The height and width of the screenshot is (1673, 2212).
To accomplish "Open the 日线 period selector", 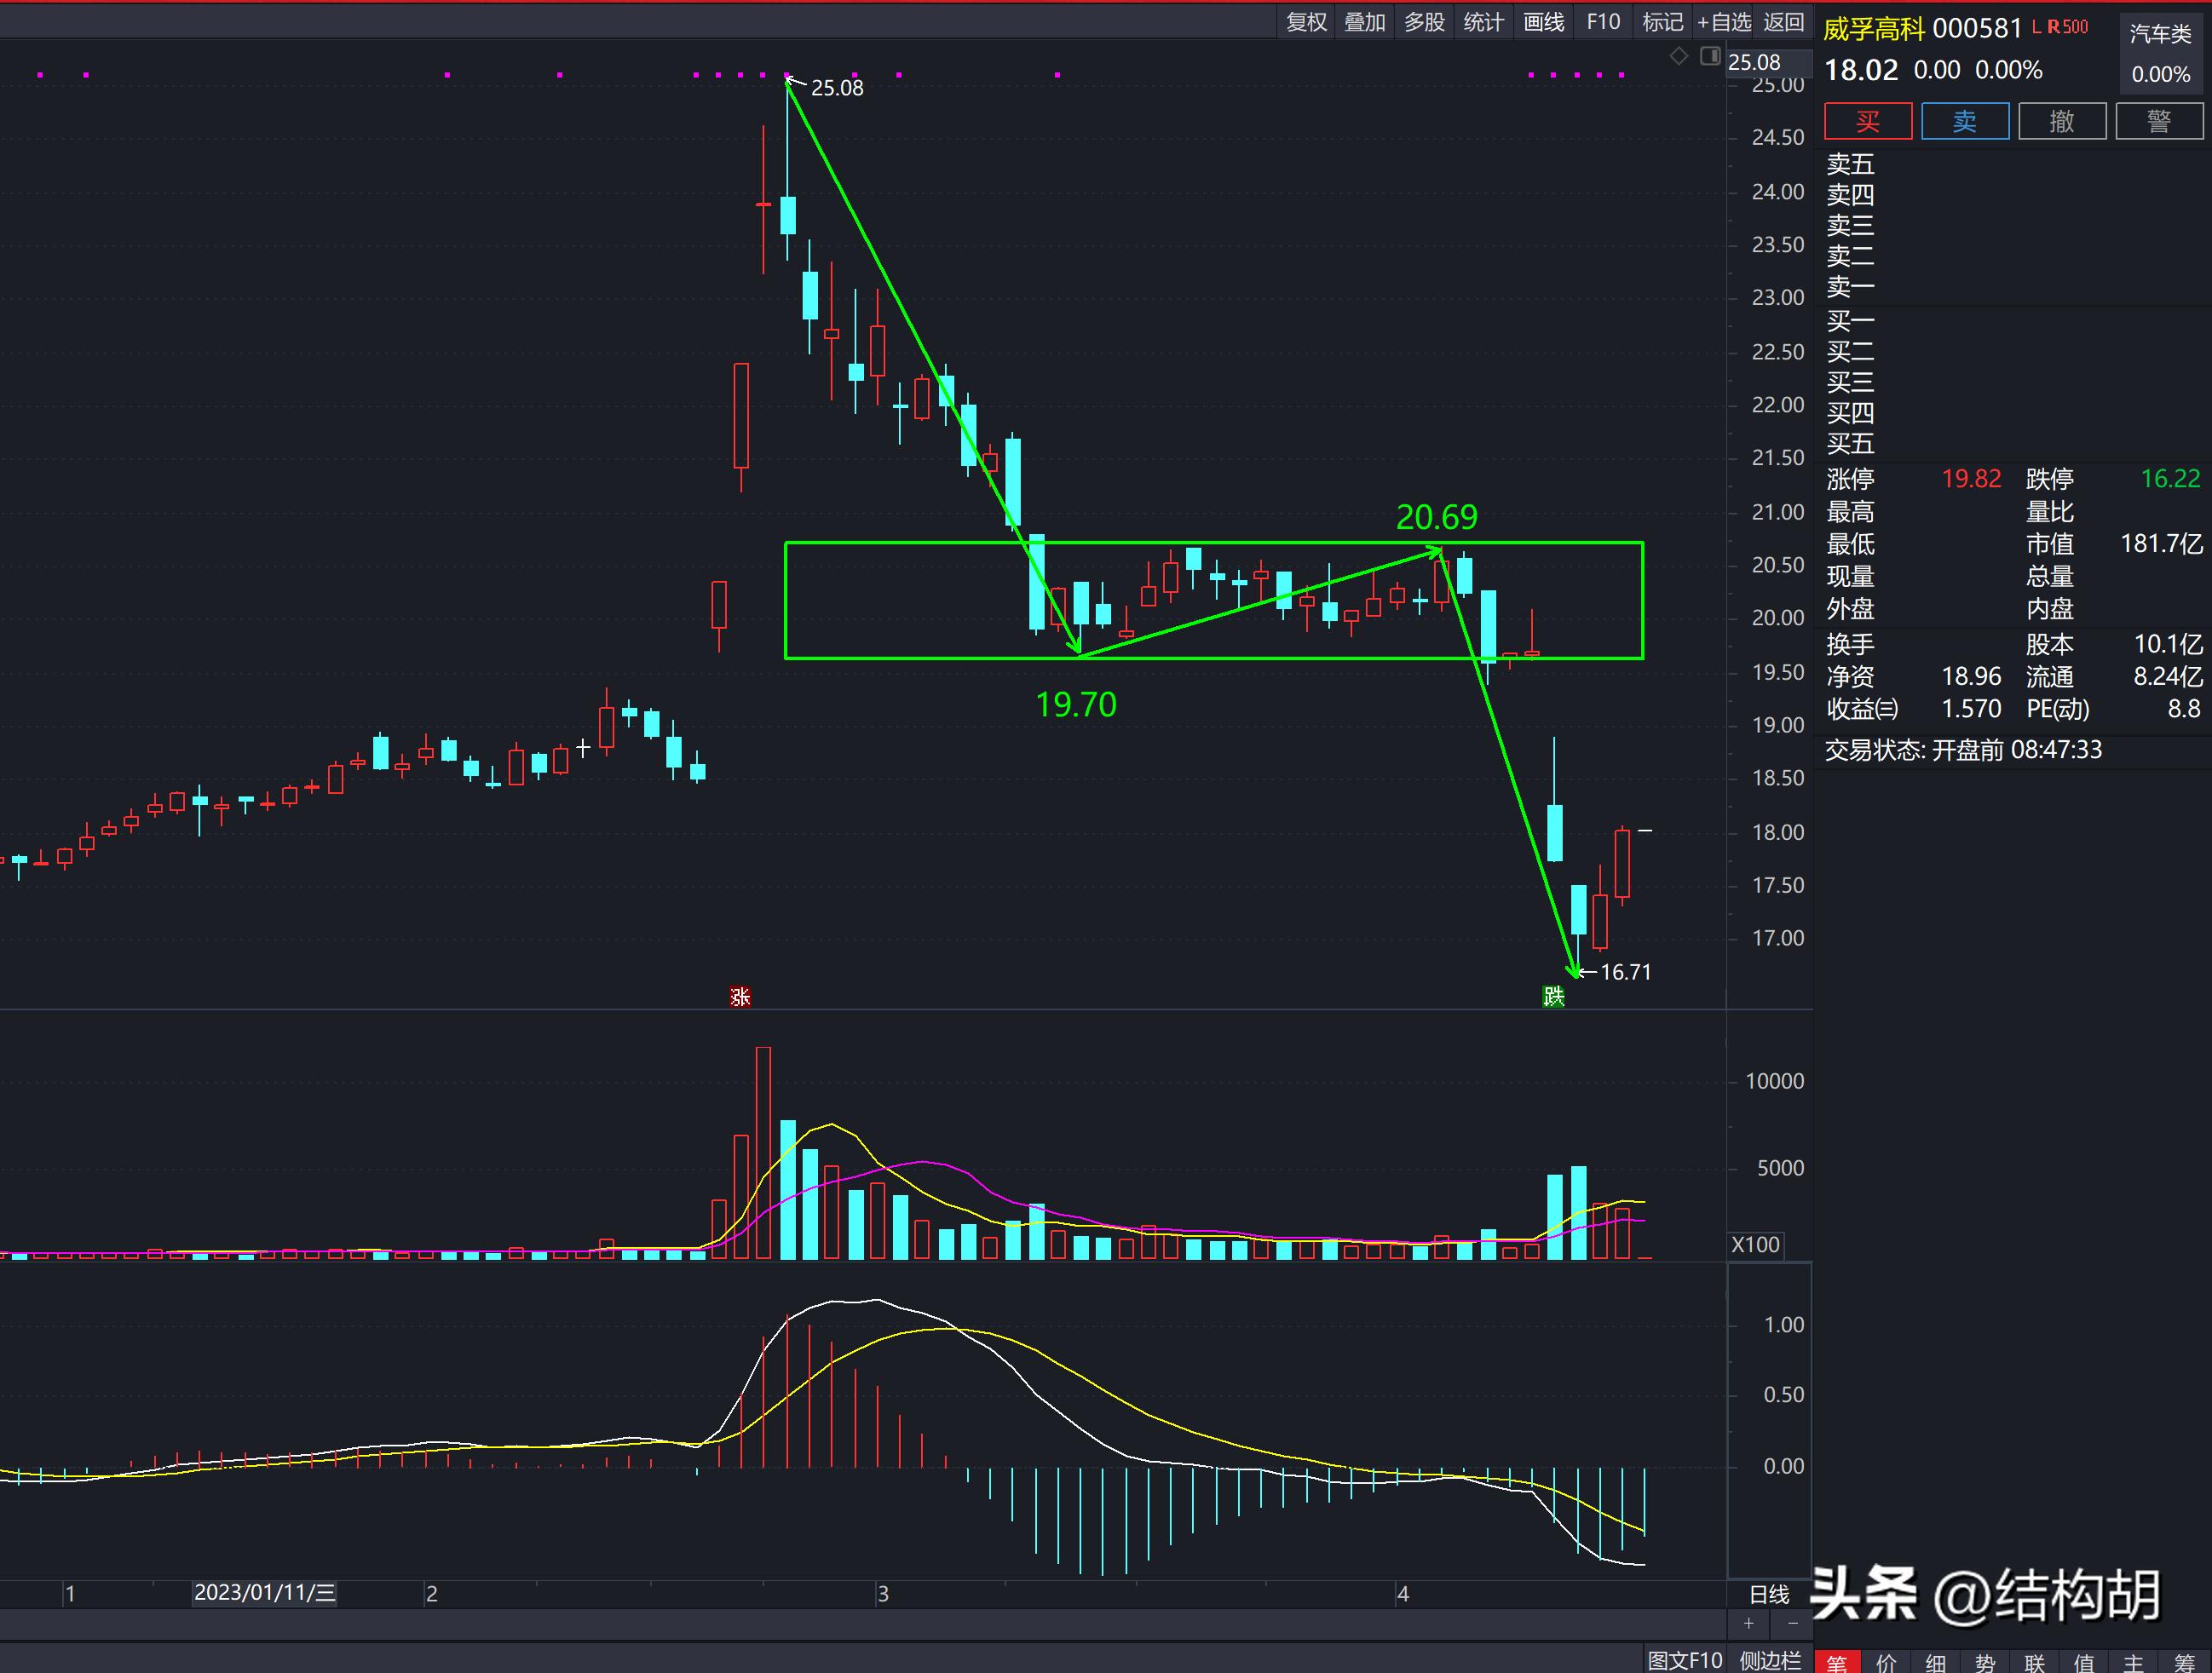I will [1769, 1595].
